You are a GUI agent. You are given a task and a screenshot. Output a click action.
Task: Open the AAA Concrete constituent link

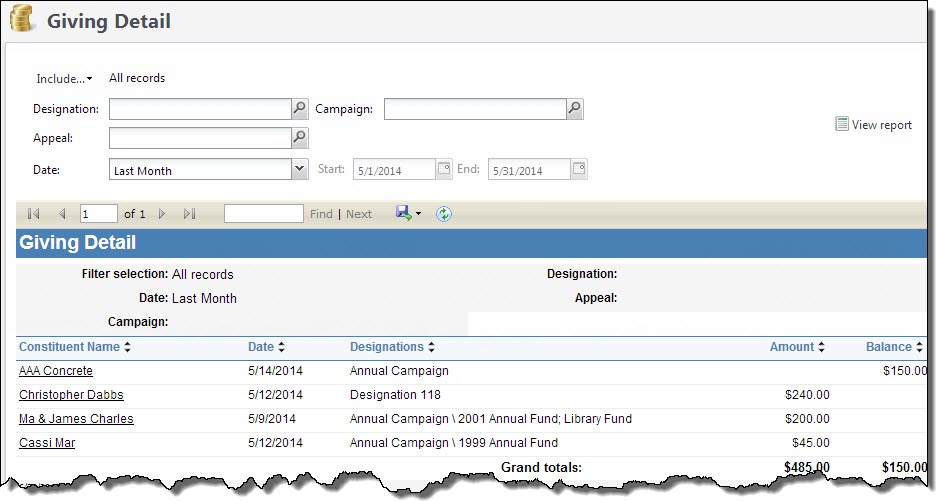[56, 371]
